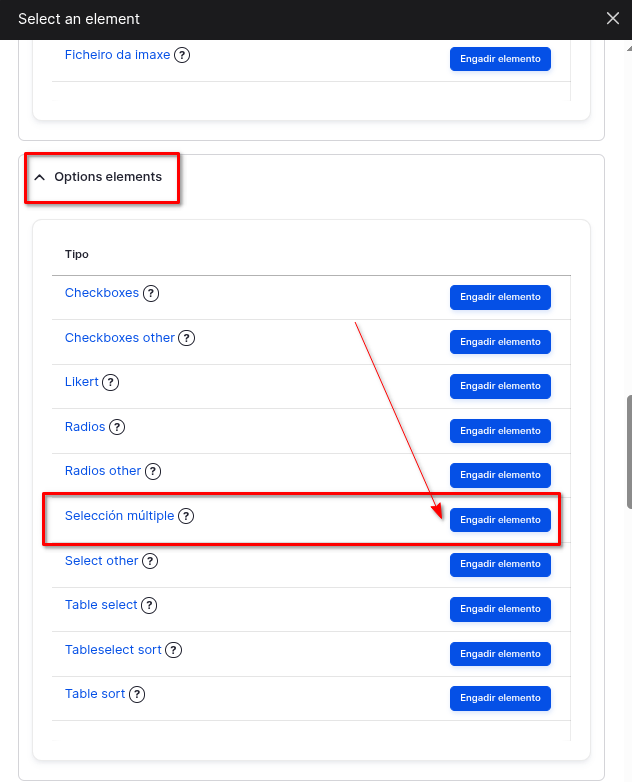Screen dimensions: 632x782
Task: Click help icon next to Checkboxes
Action: (151, 293)
